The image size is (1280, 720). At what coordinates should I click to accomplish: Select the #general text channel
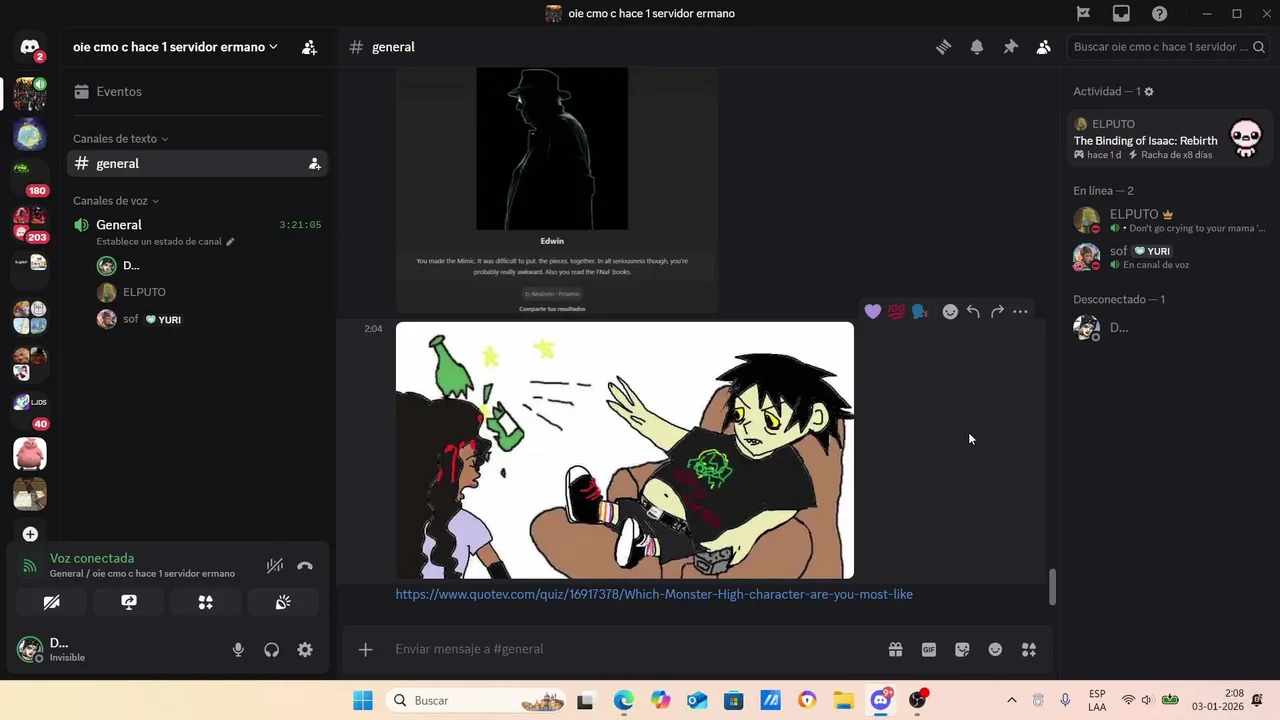(197, 163)
